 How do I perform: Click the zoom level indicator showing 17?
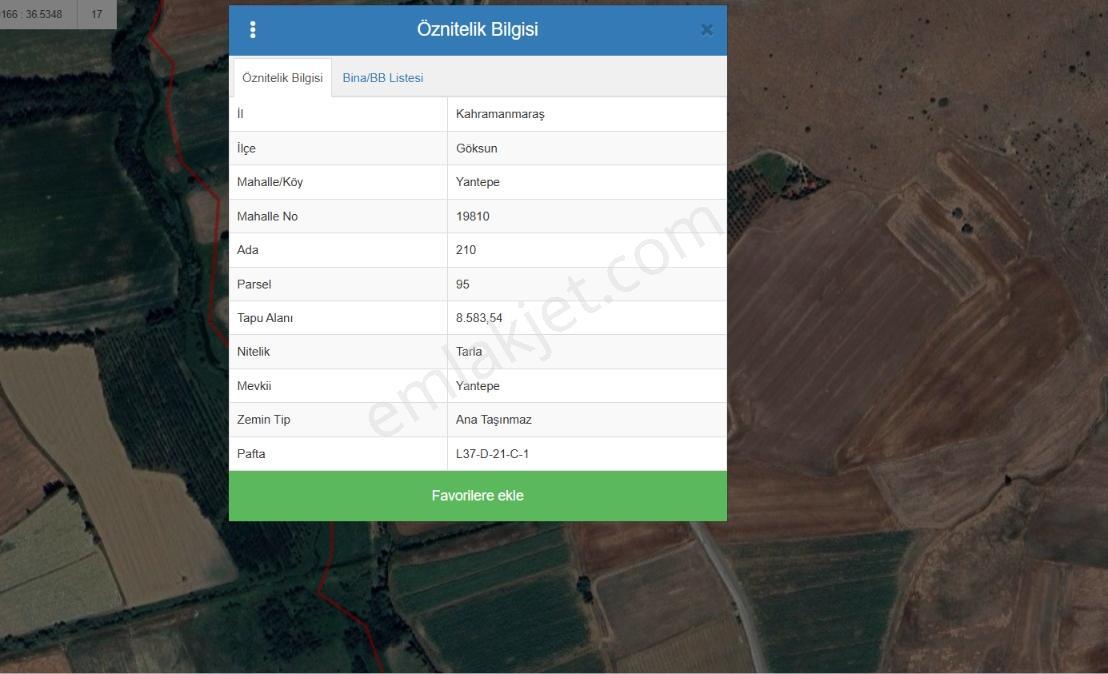(97, 14)
